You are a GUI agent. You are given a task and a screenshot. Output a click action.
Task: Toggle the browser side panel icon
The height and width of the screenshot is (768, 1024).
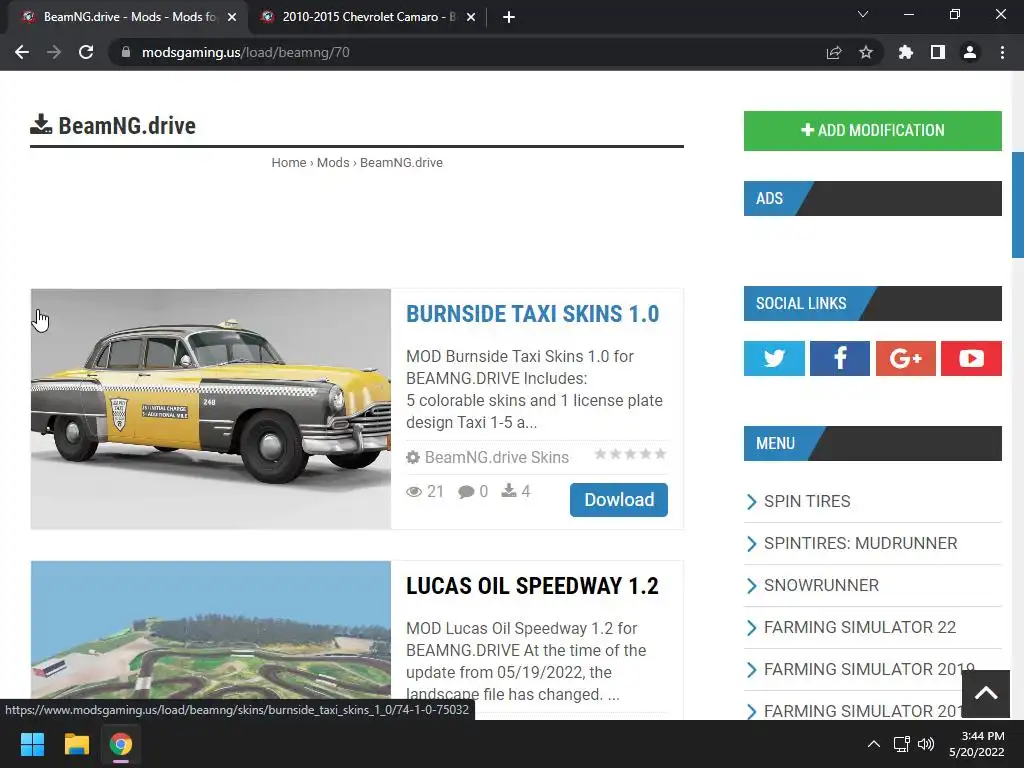tap(938, 52)
